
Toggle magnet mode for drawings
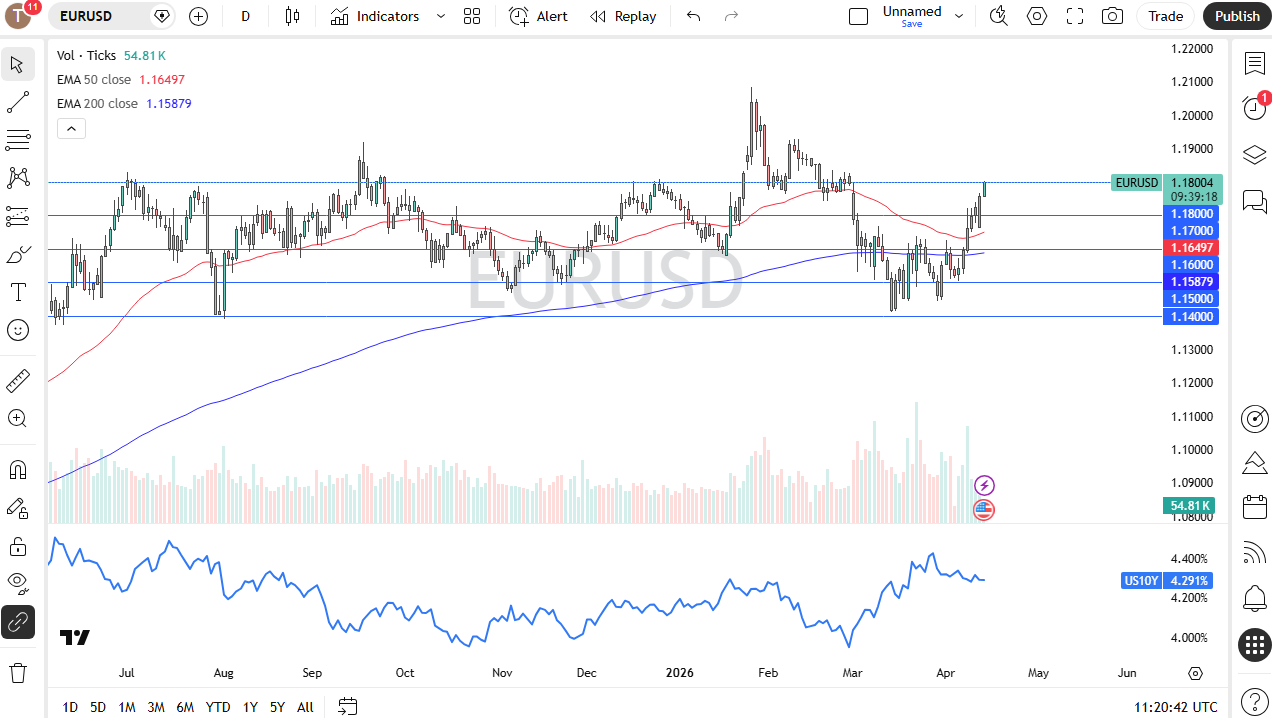(18, 469)
